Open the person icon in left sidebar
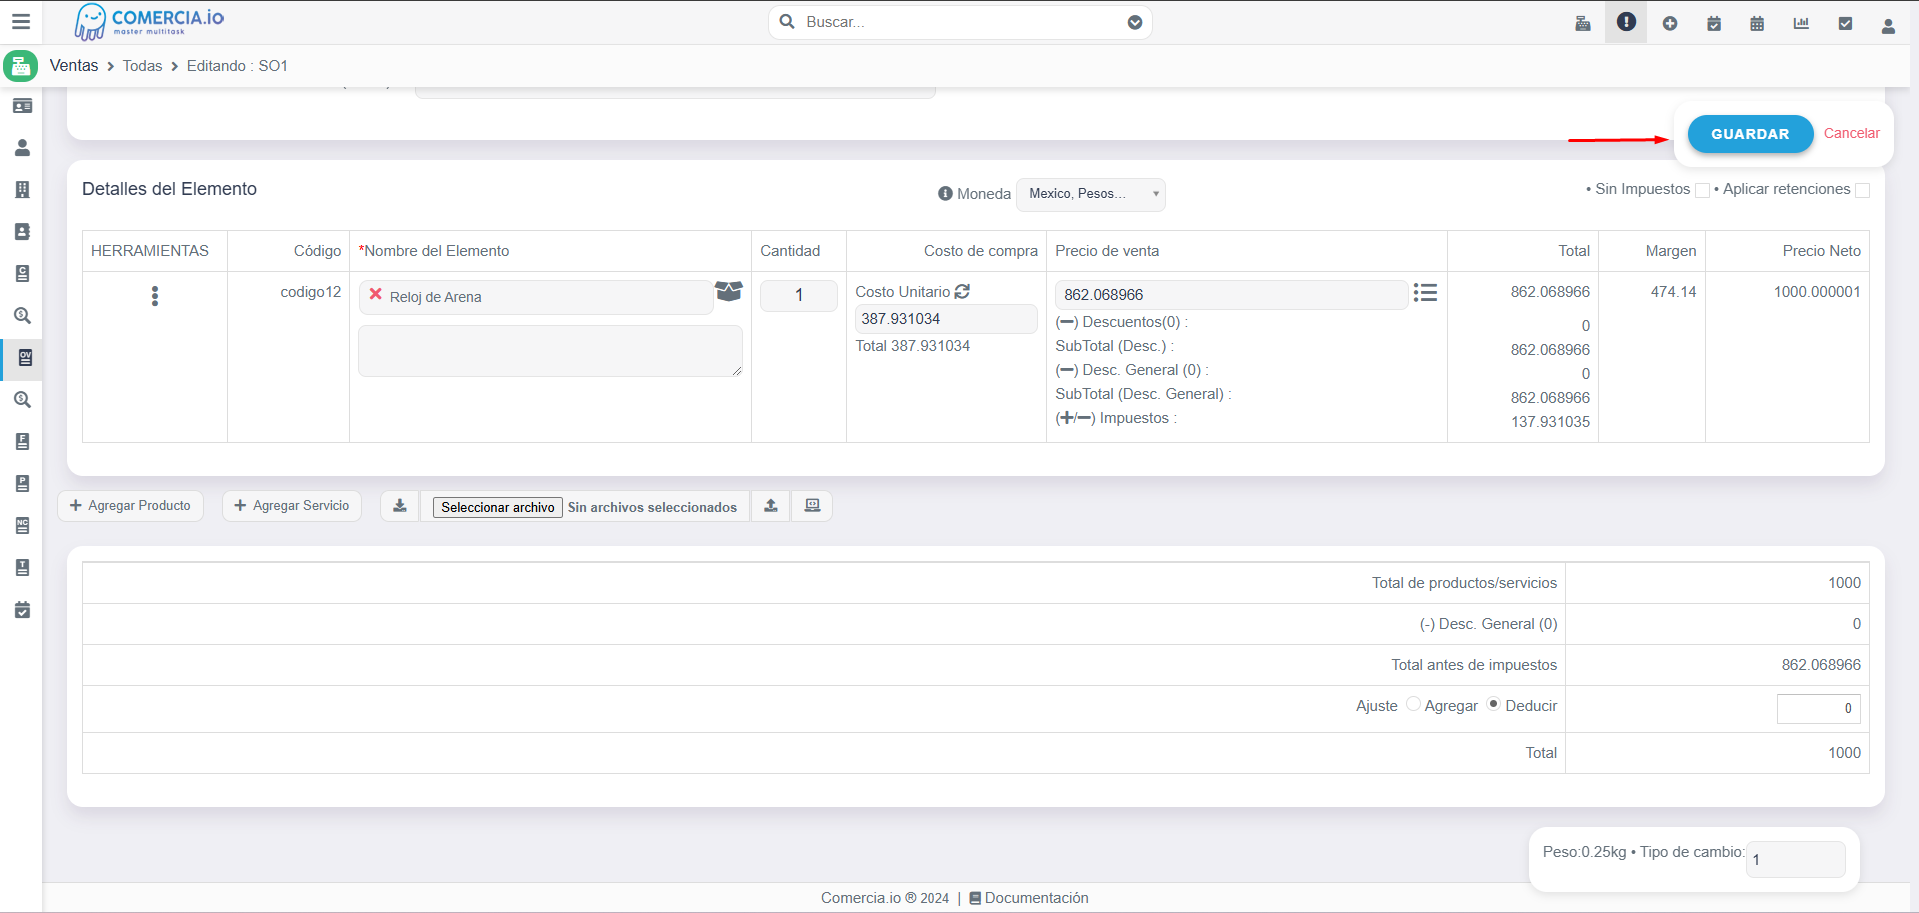 [22, 148]
